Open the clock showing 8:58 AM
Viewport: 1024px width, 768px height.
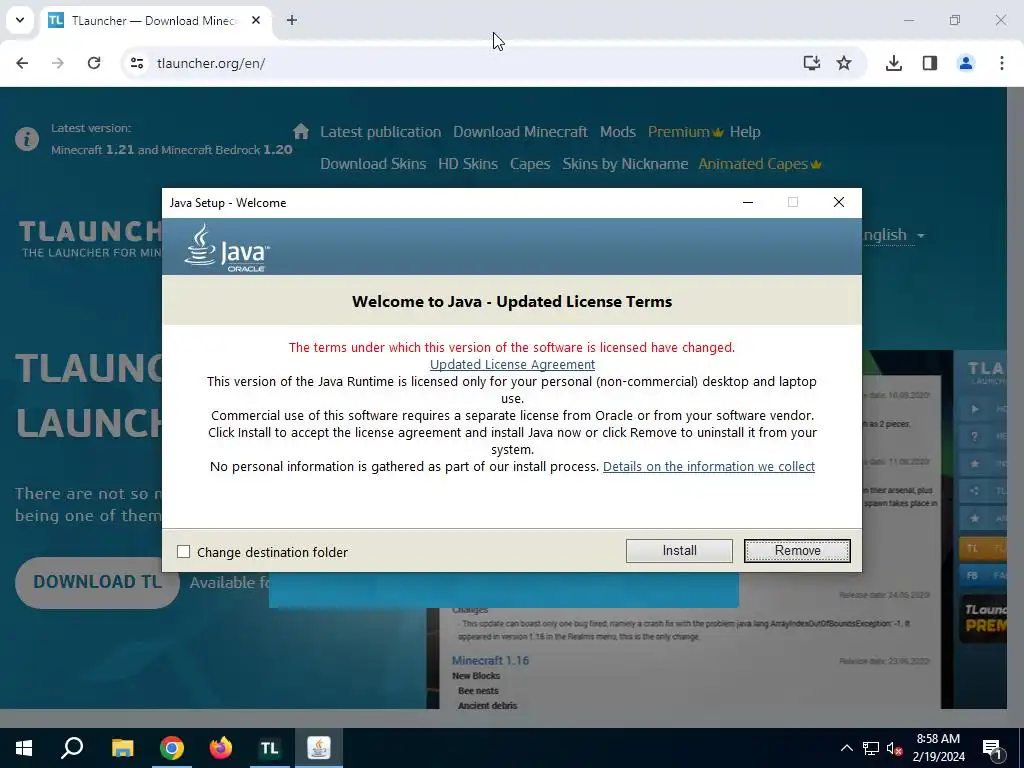click(x=938, y=748)
